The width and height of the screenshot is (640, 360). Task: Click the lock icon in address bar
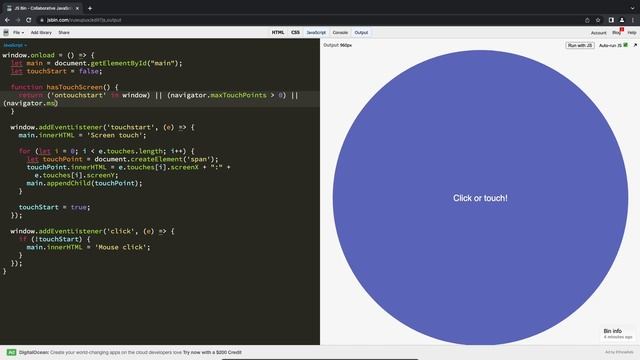coord(42,20)
